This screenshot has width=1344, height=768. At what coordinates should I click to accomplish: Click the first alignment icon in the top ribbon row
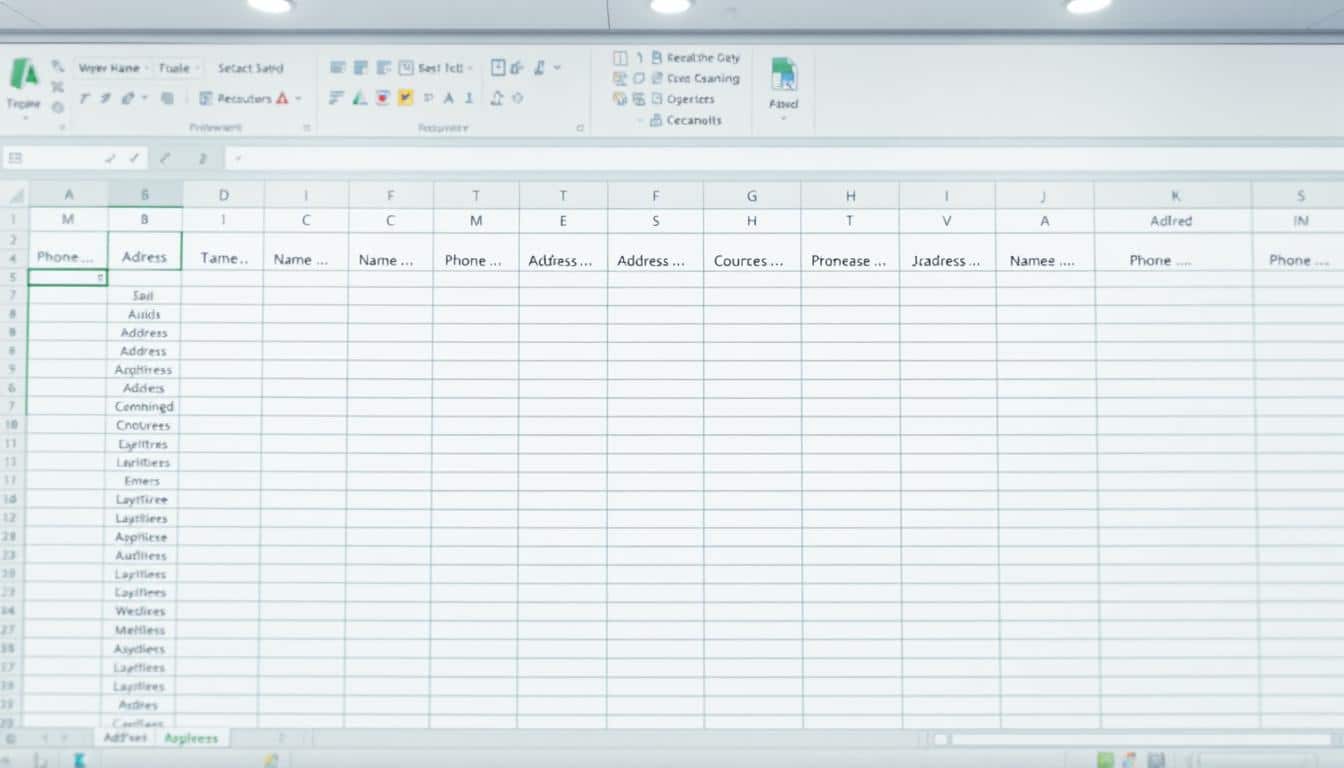[x=338, y=68]
